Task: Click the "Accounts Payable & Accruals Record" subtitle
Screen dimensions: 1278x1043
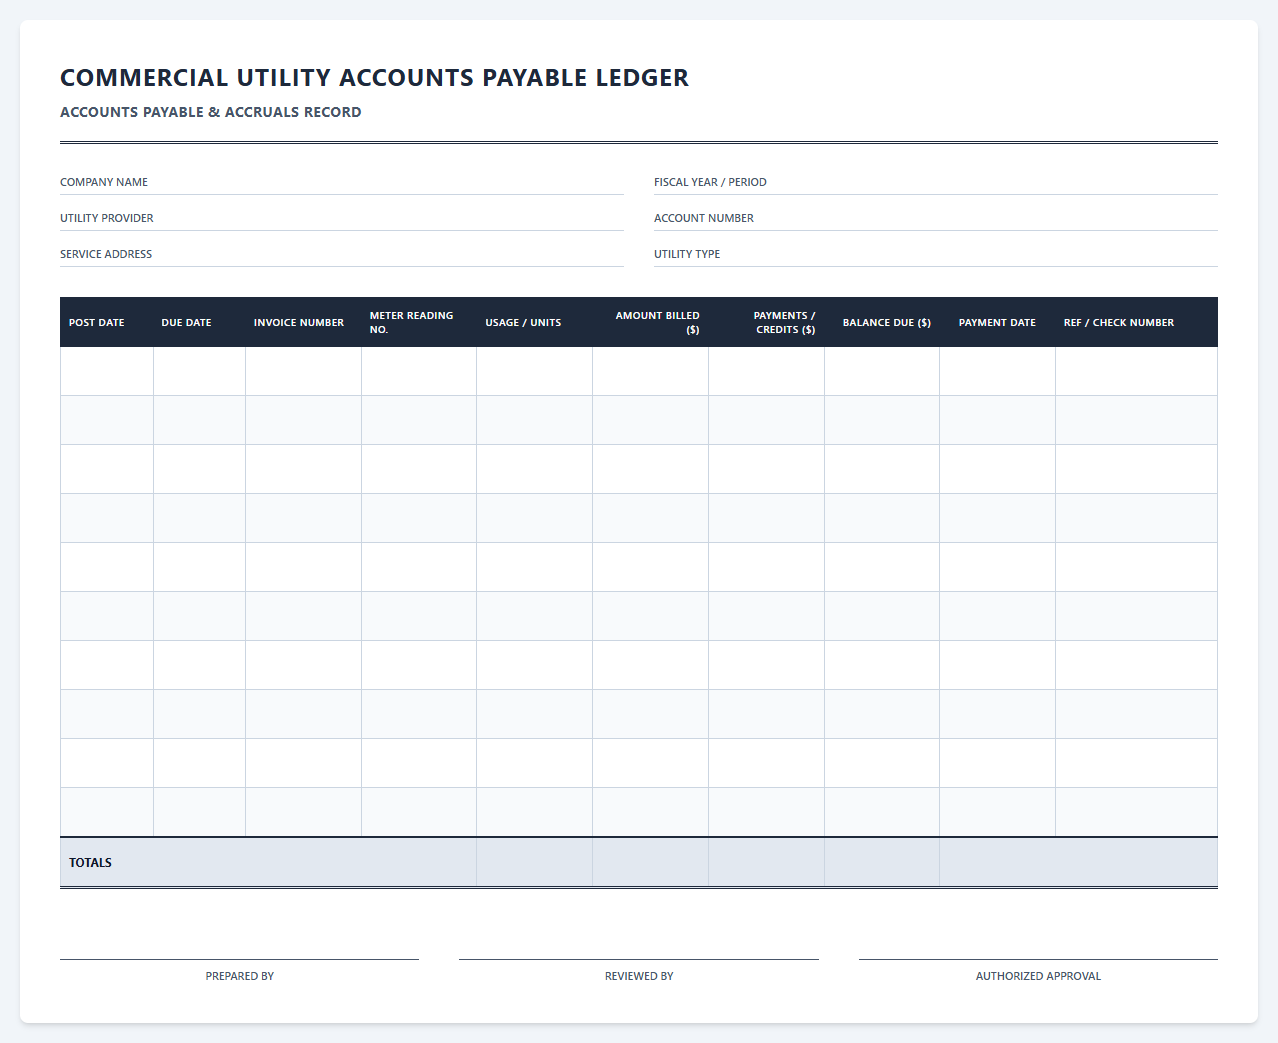Action: click(211, 112)
